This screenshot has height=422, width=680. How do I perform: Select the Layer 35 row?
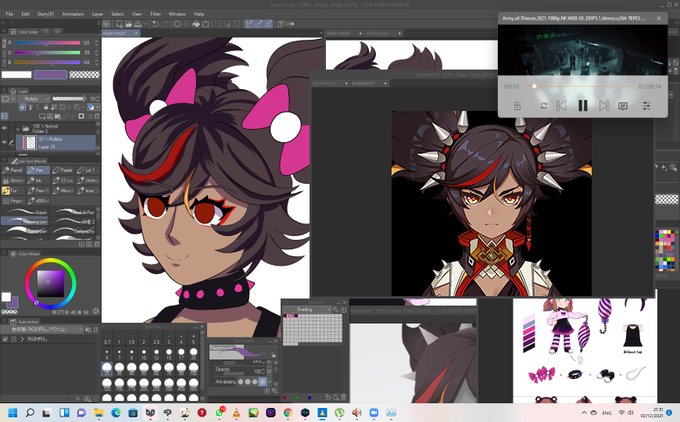[x=56, y=142]
